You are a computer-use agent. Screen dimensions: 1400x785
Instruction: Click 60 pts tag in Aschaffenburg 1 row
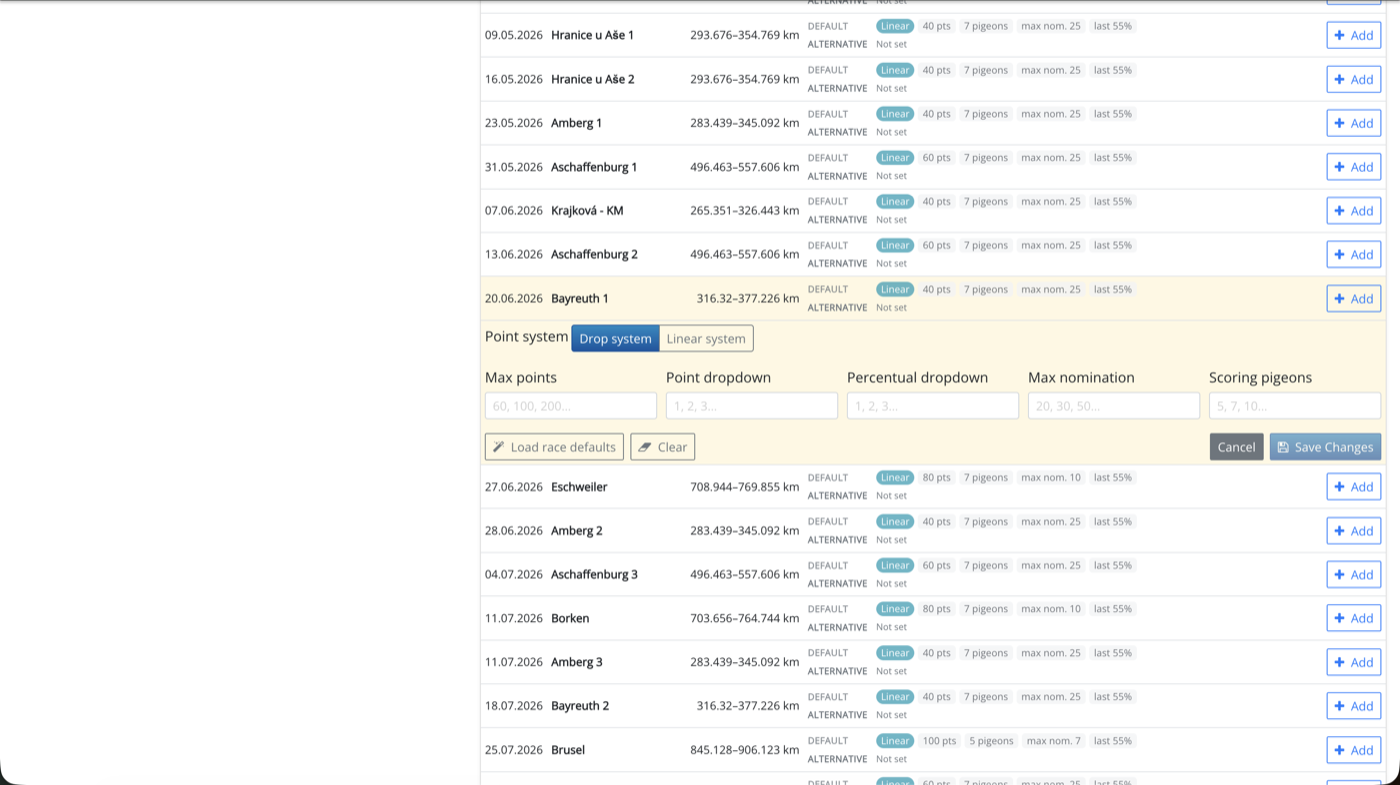937,158
